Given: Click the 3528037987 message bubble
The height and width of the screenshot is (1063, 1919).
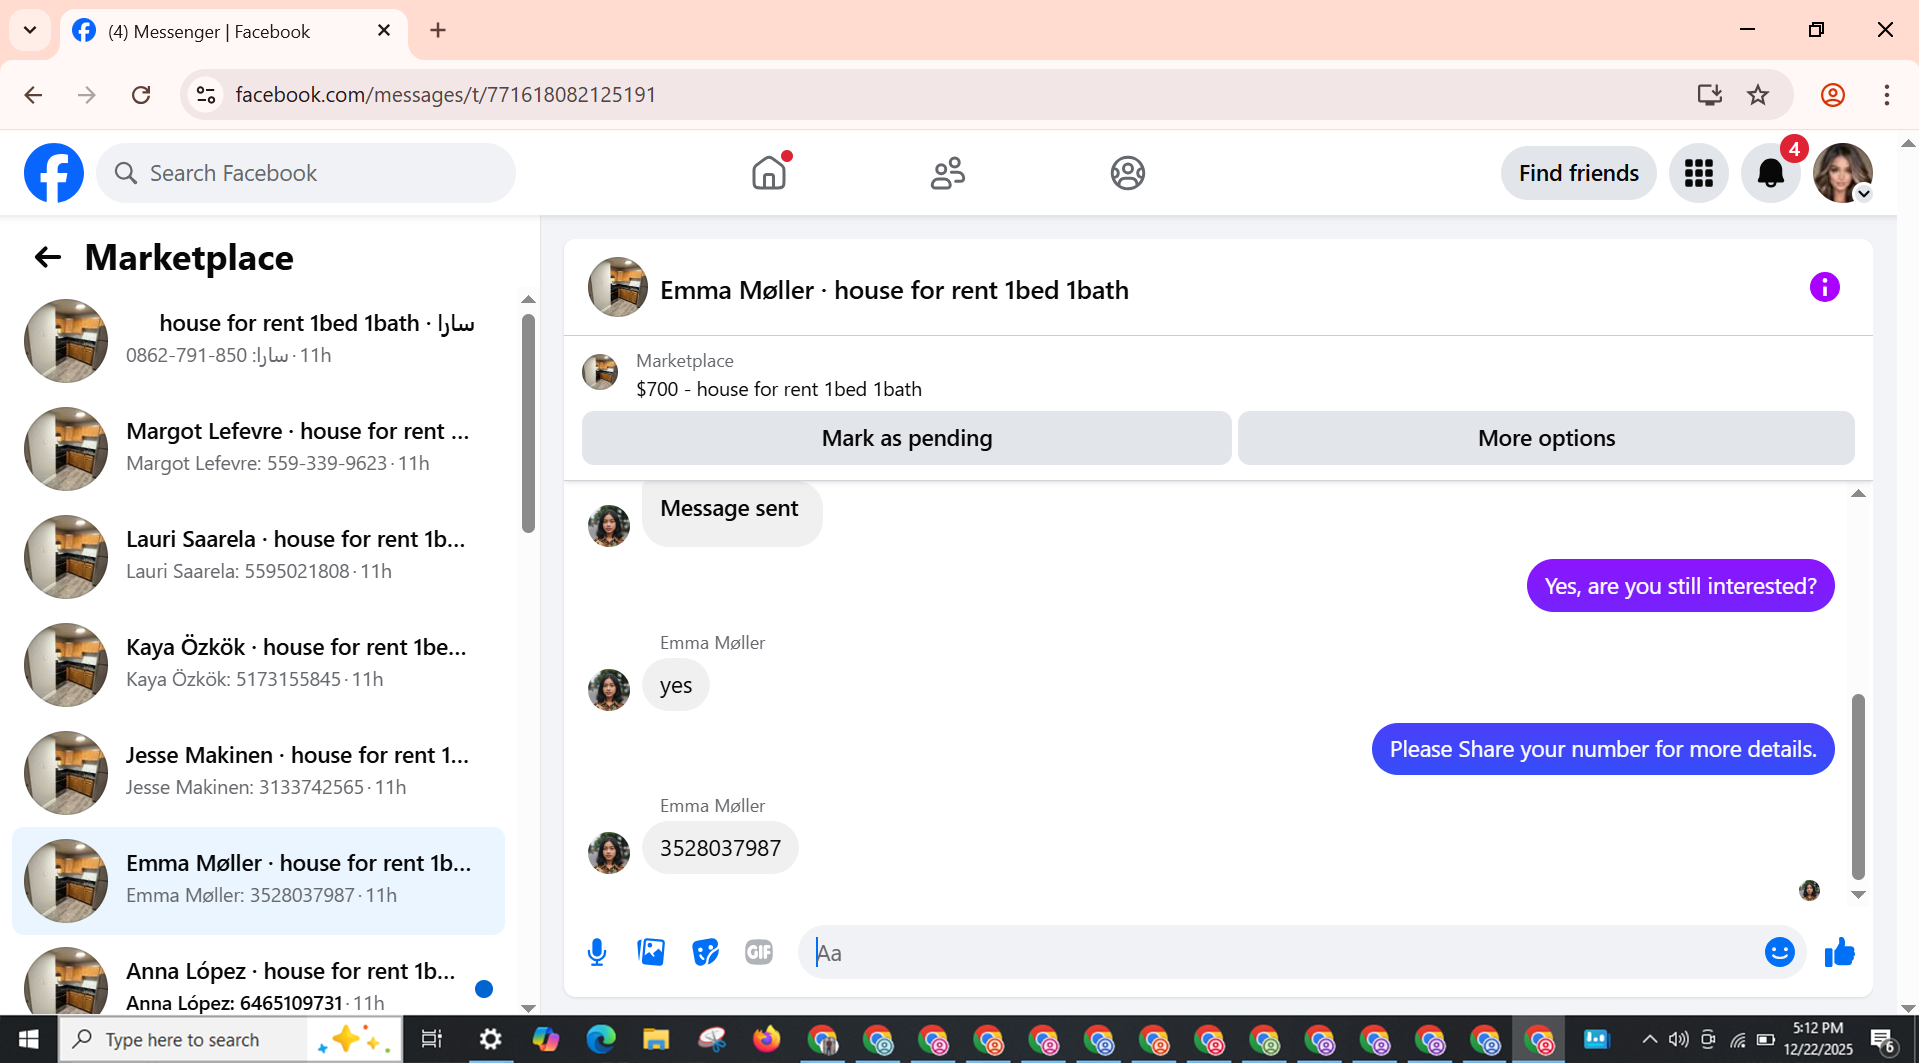Looking at the screenshot, I should [x=720, y=848].
